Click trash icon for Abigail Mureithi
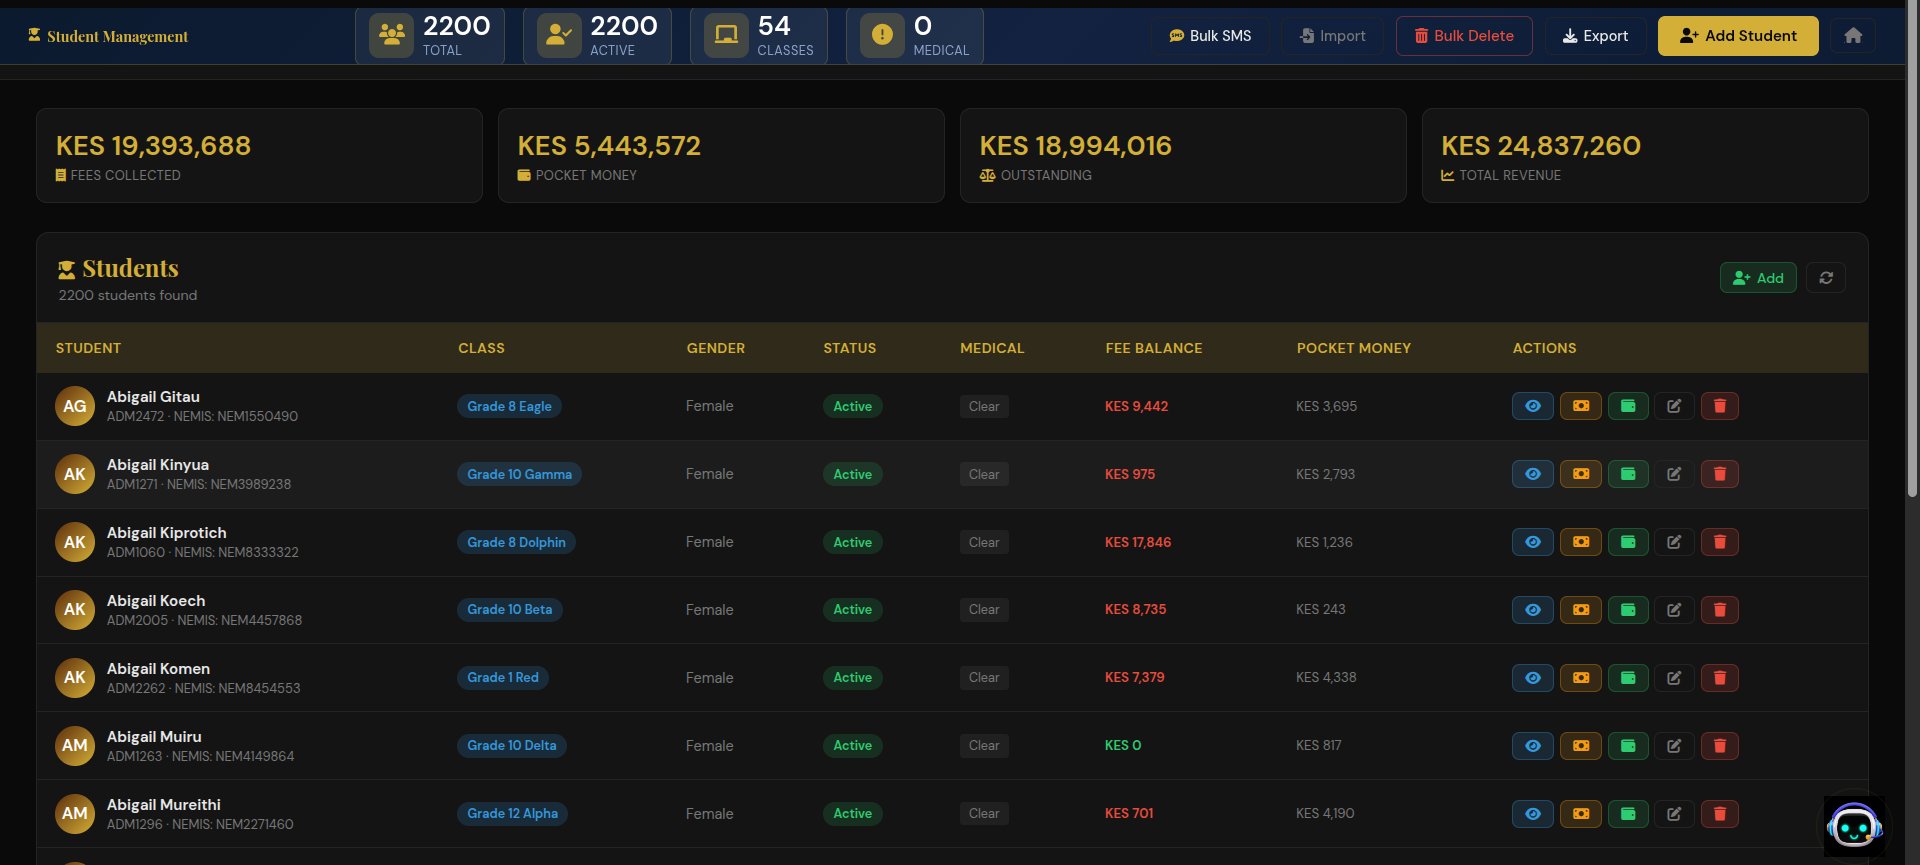Screen dimensions: 1920x865 [x=1719, y=814]
